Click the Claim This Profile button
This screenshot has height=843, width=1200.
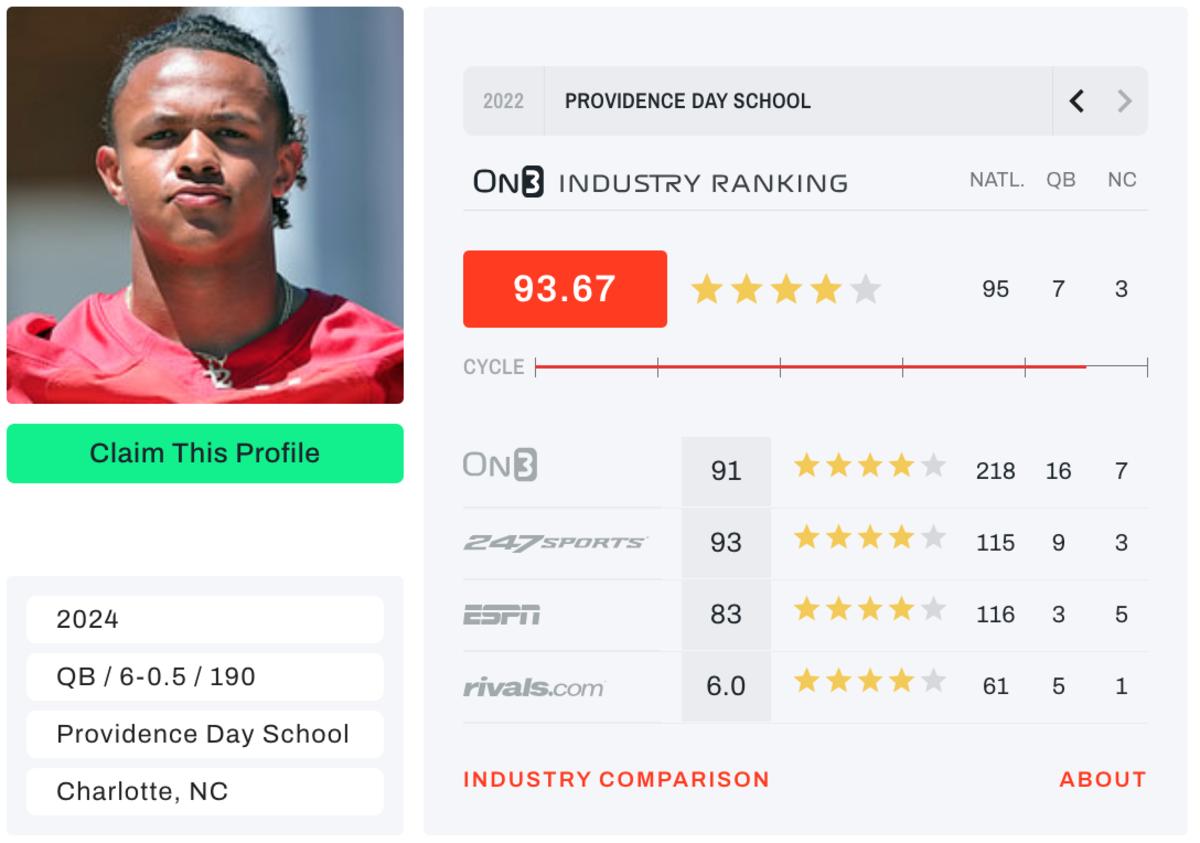coord(205,453)
